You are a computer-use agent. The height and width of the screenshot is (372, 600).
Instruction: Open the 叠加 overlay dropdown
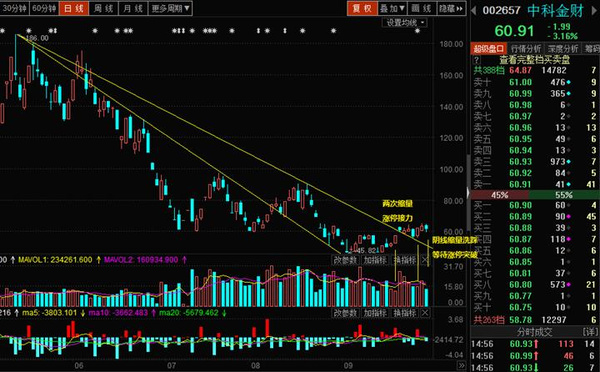pos(392,8)
